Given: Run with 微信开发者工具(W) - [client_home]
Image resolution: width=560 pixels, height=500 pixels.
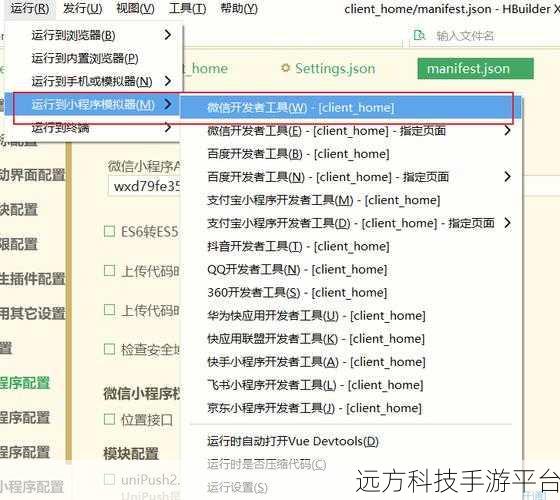Looking at the screenshot, I should click(351, 108).
